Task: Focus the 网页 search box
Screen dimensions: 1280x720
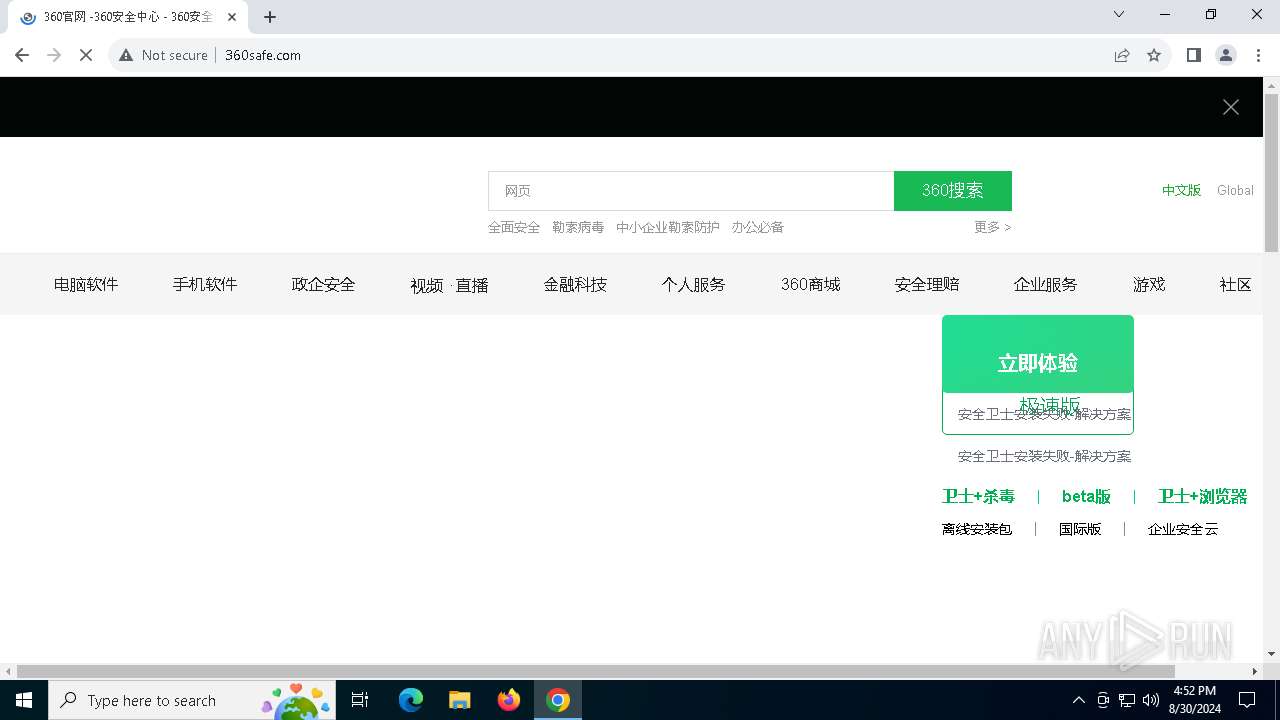Action: [691, 191]
